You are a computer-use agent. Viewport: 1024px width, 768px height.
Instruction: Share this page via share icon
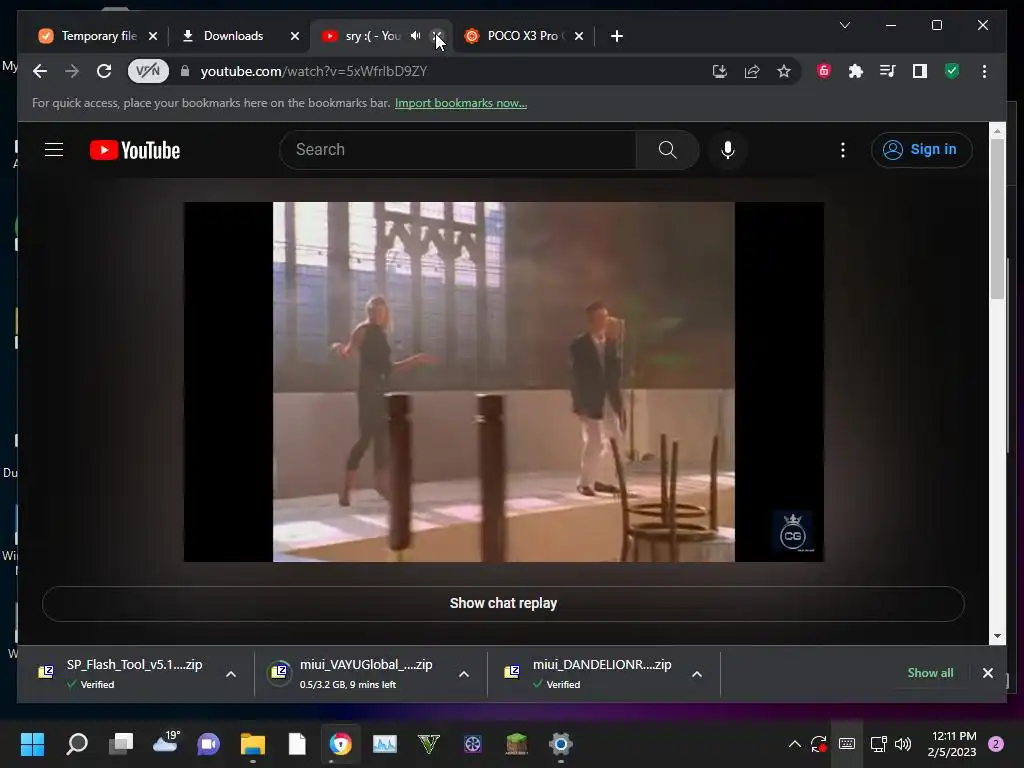click(x=752, y=71)
